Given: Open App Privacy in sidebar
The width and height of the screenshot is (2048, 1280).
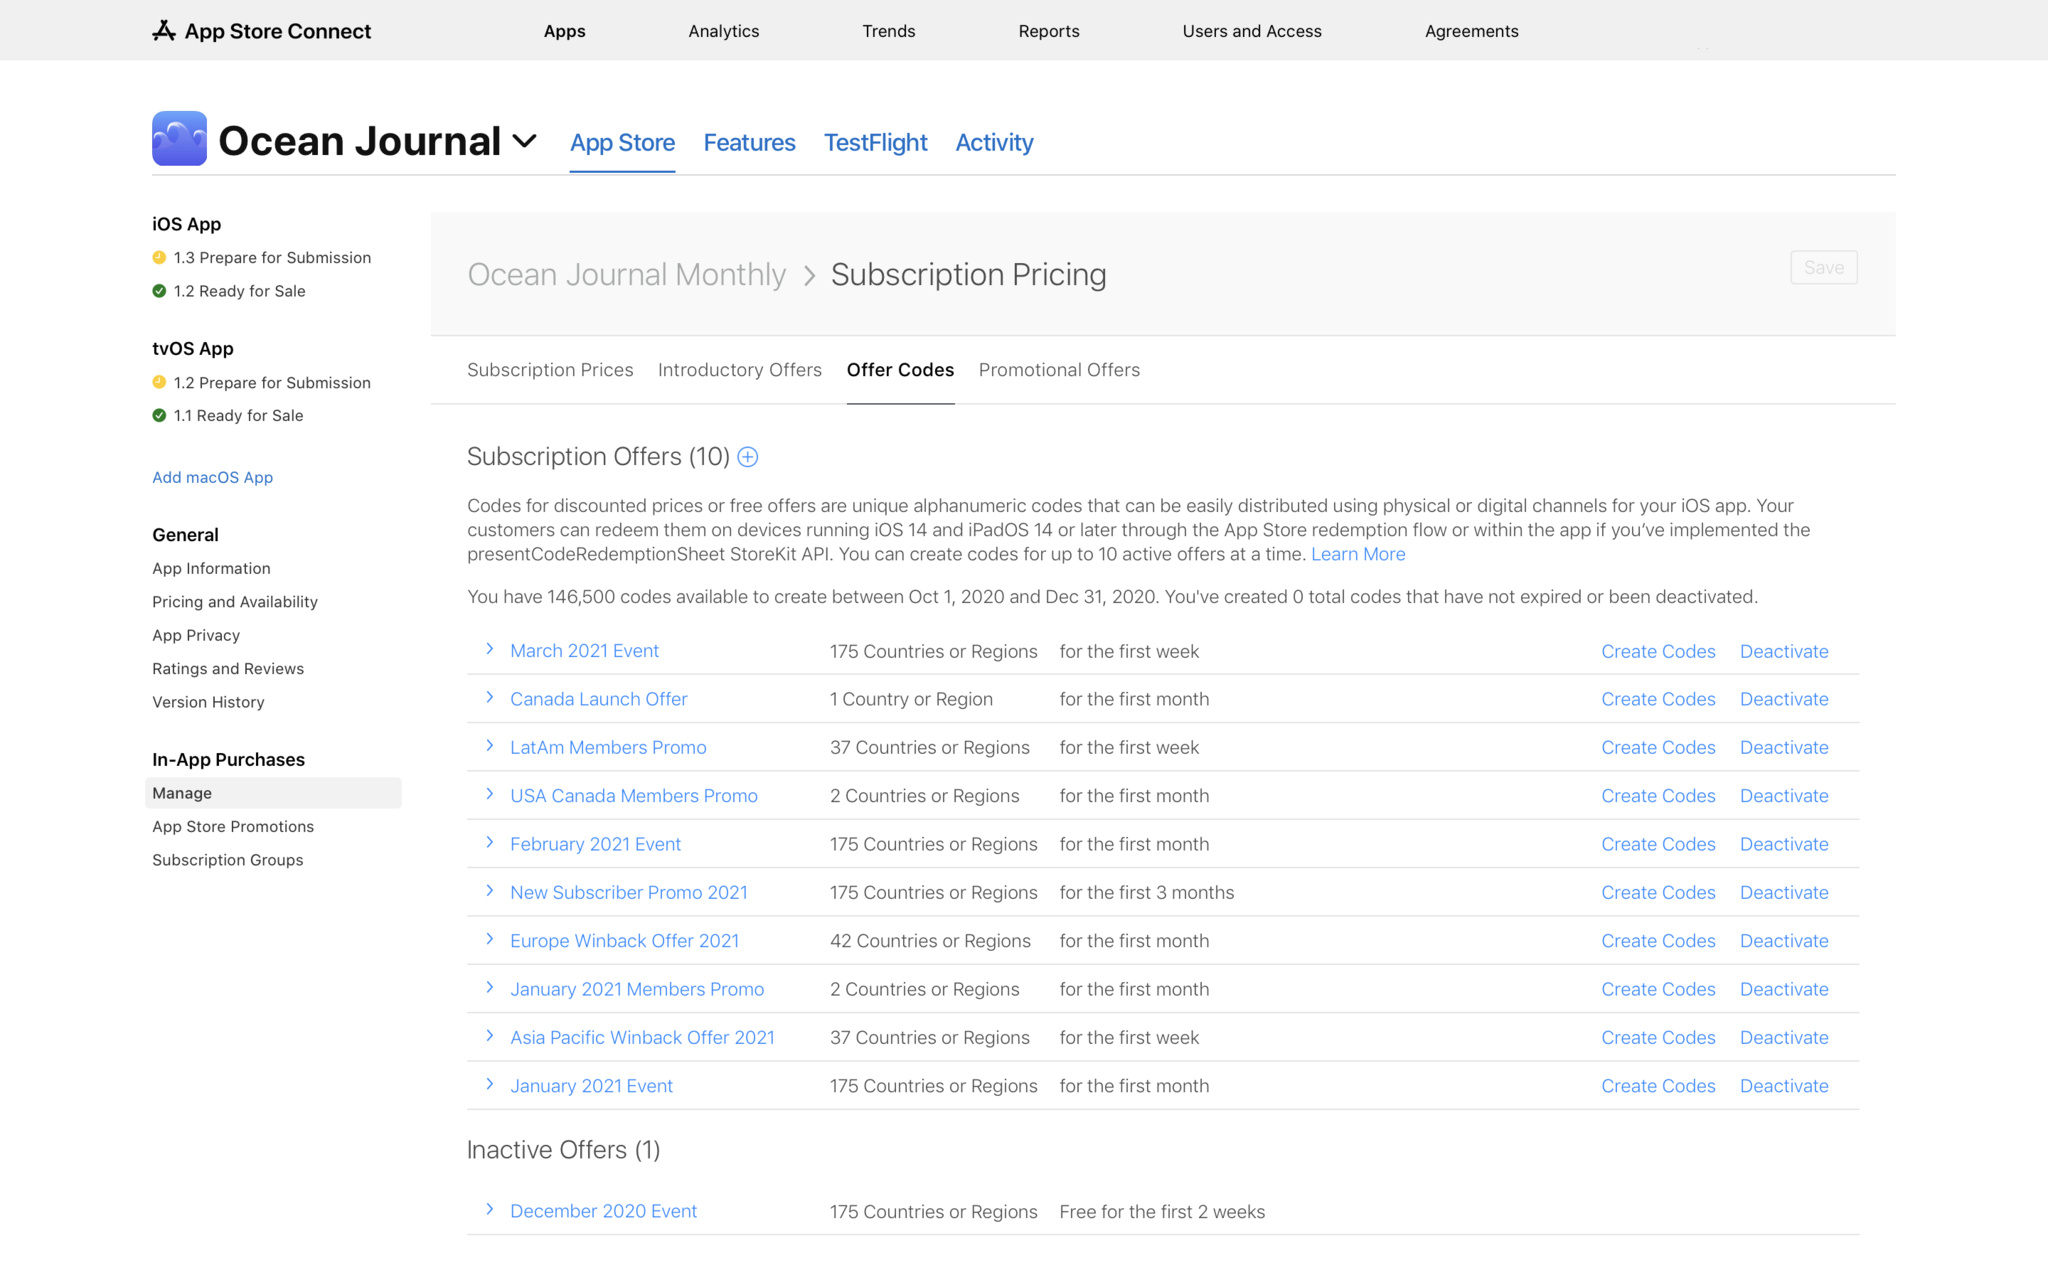Looking at the screenshot, I should (x=196, y=636).
